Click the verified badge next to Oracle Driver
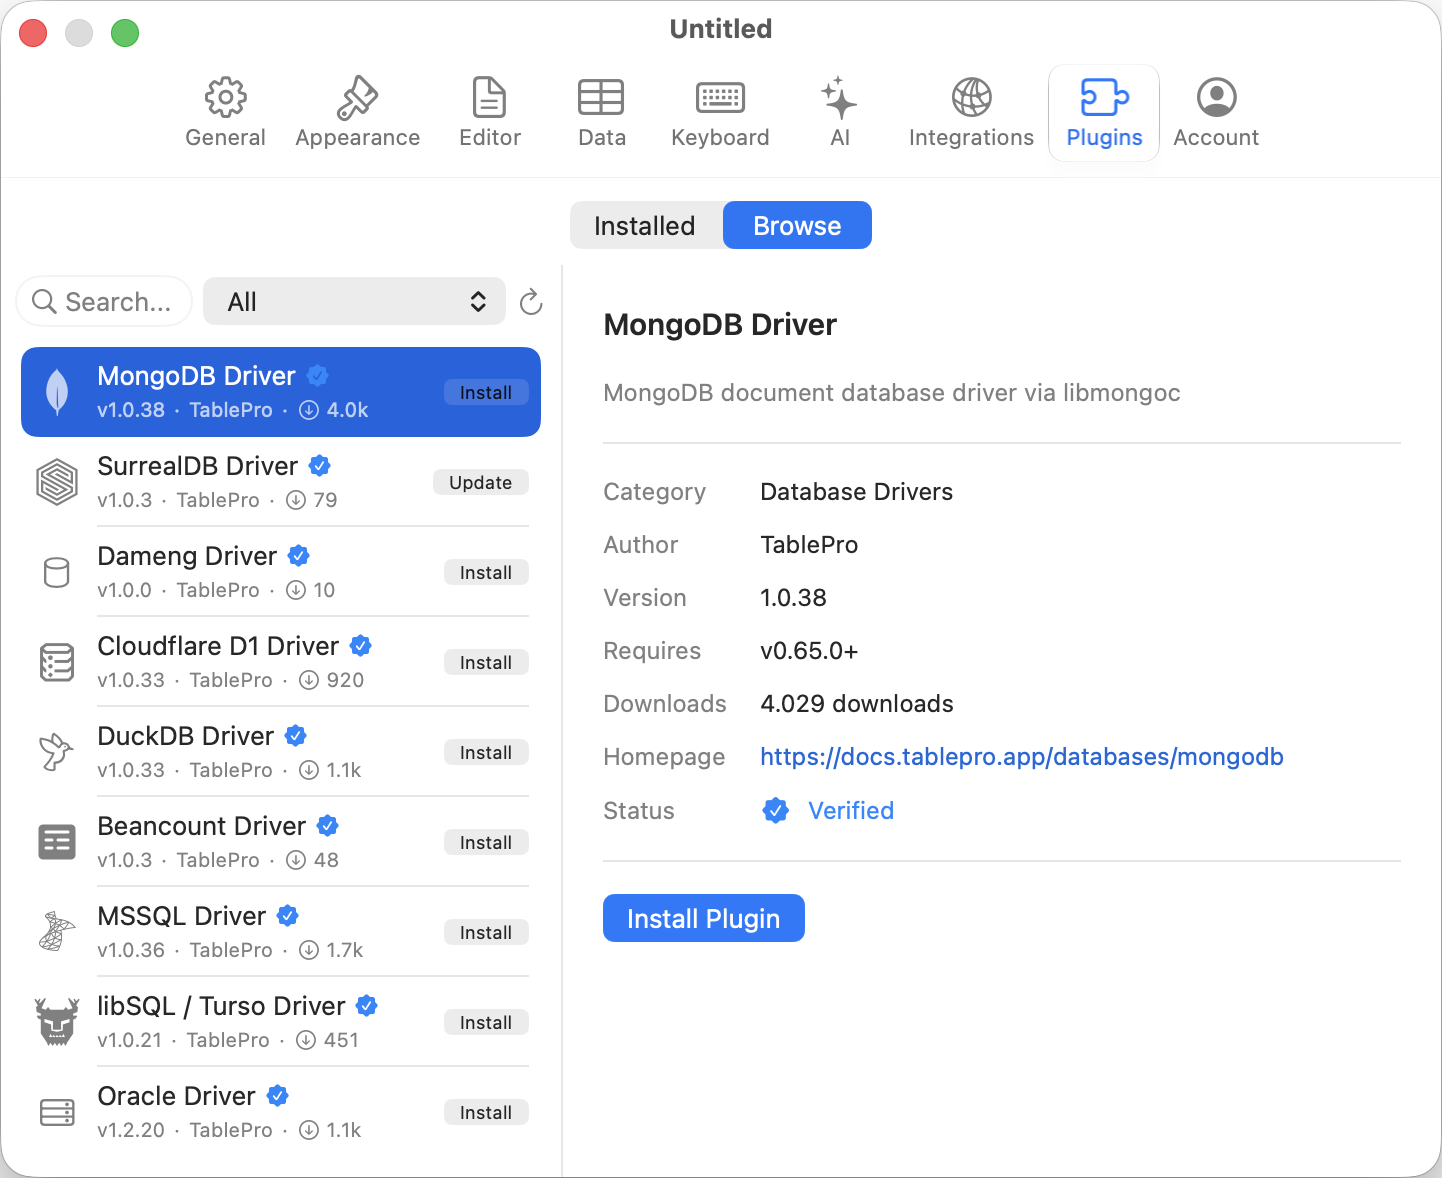The width and height of the screenshot is (1442, 1178). pyautogui.click(x=278, y=1096)
